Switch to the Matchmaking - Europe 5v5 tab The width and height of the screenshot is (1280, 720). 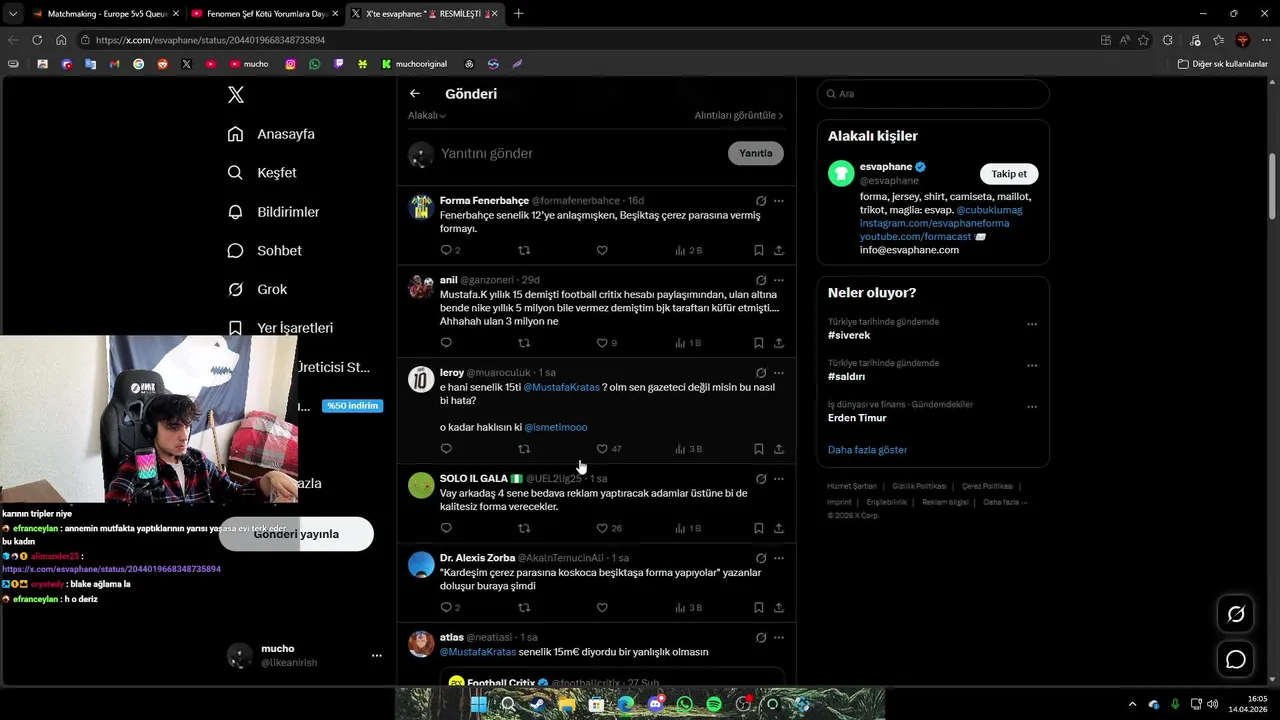[106, 14]
